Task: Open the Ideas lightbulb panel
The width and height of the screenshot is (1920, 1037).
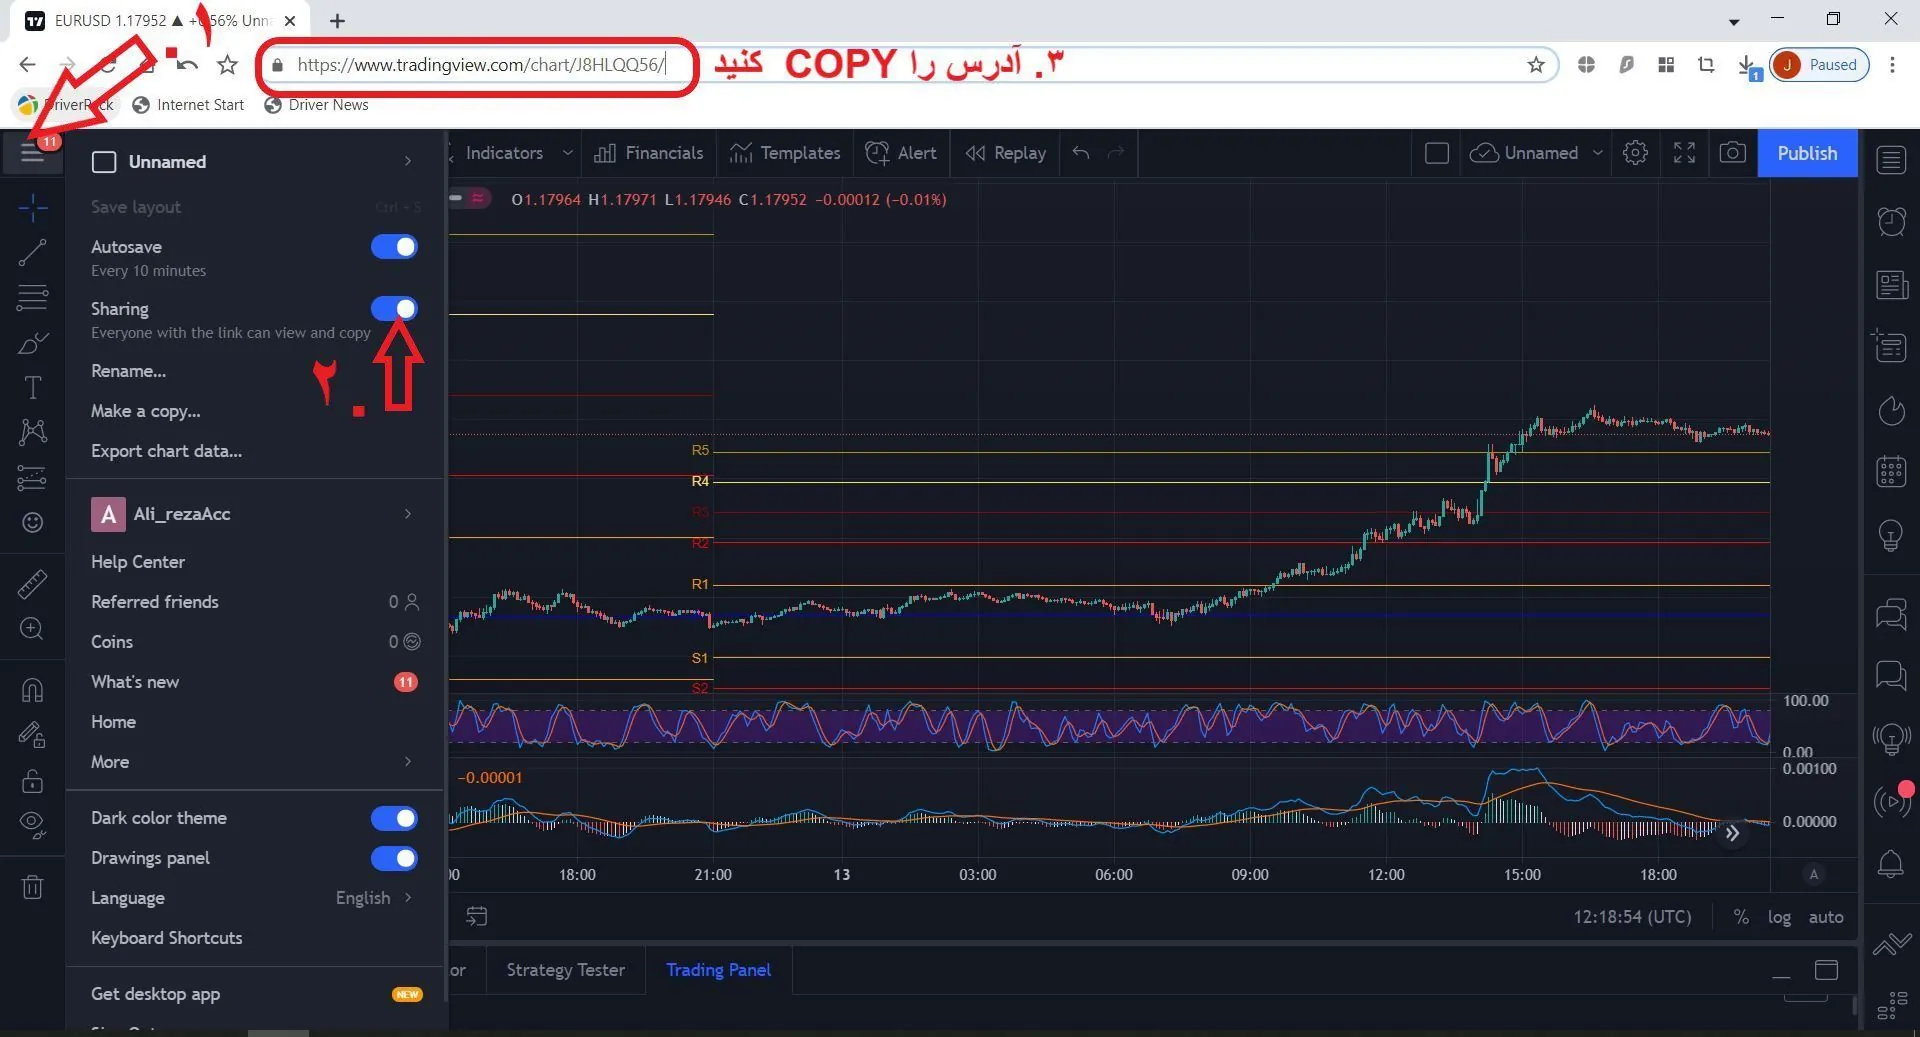Action: 1891,535
